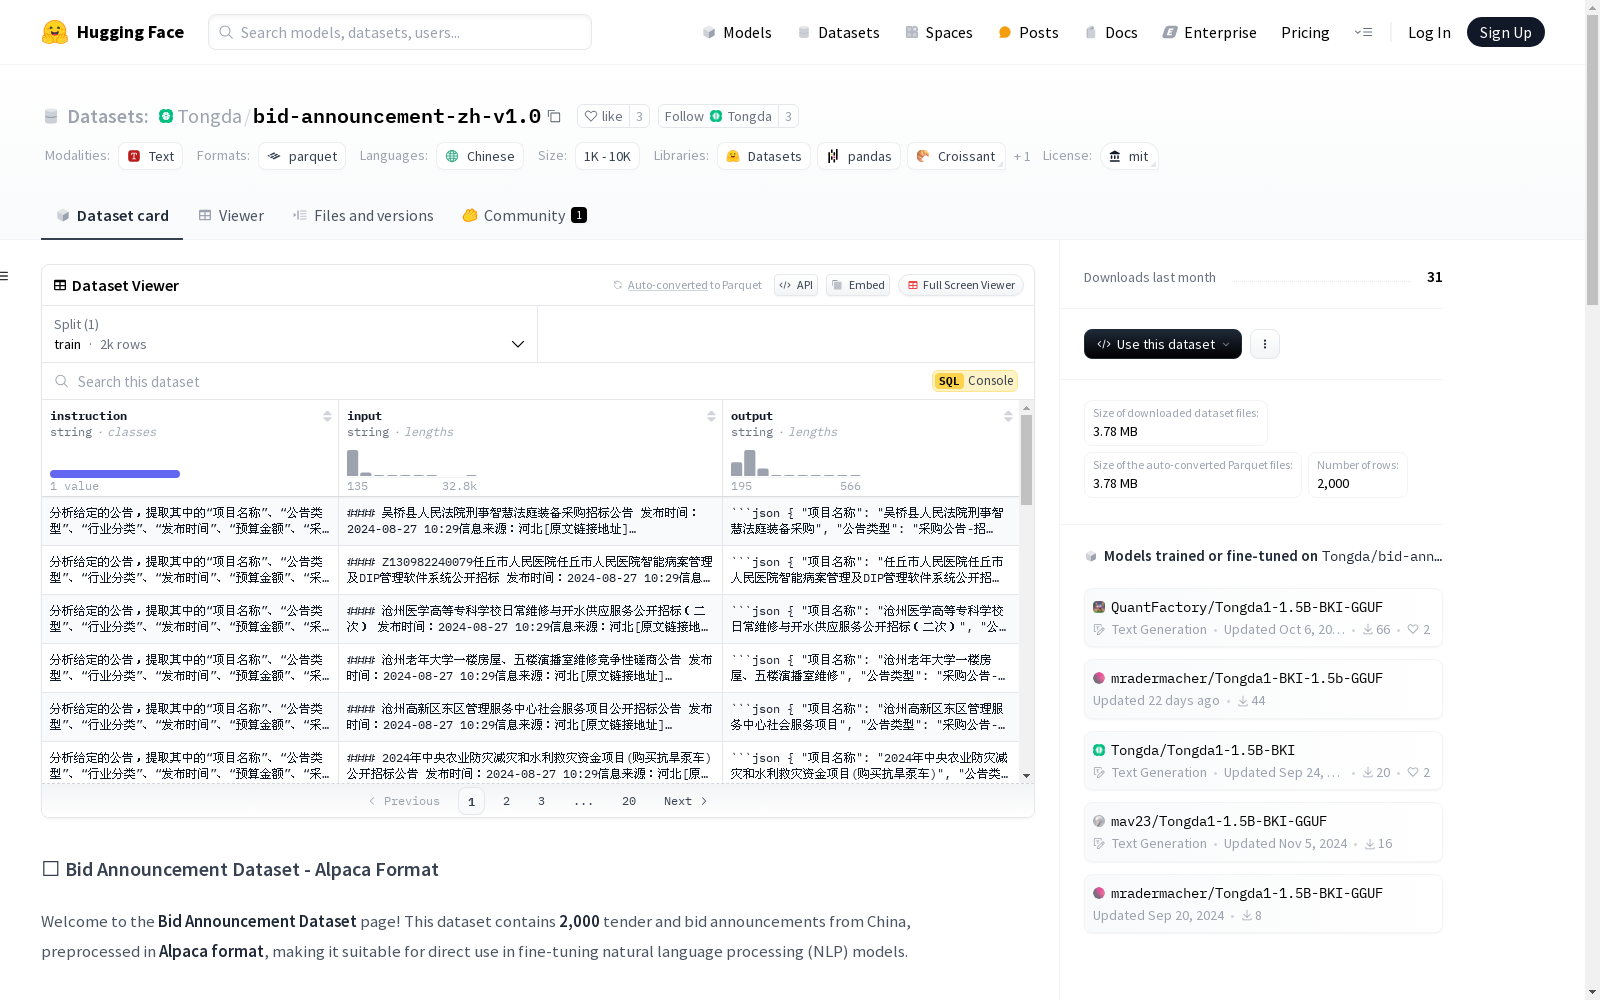Select the pandas library tag
The width and height of the screenshot is (1600, 1000).
[x=859, y=156]
